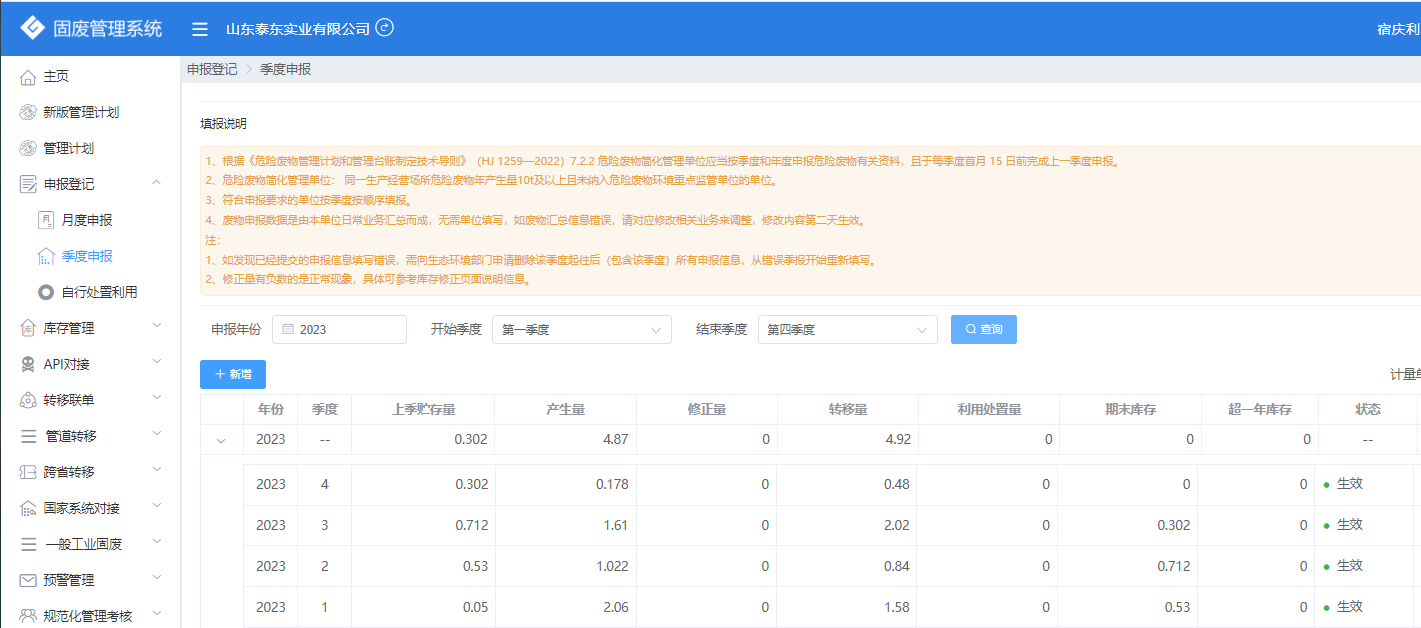This screenshot has height=628, width=1421.
Task: Open the 开始季度 dropdown
Action: (581, 330)
